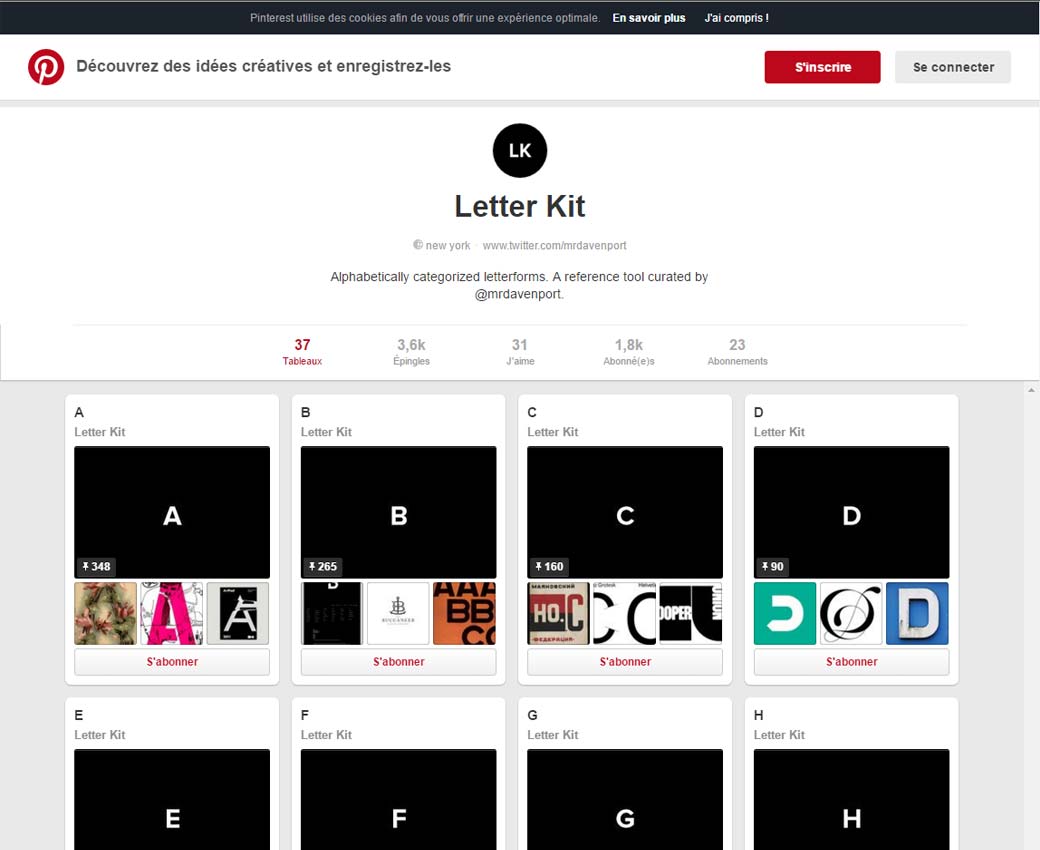Viewport: 1040px width, 850px height.
Task: Click the LK profile avatar
Action: 520,151
